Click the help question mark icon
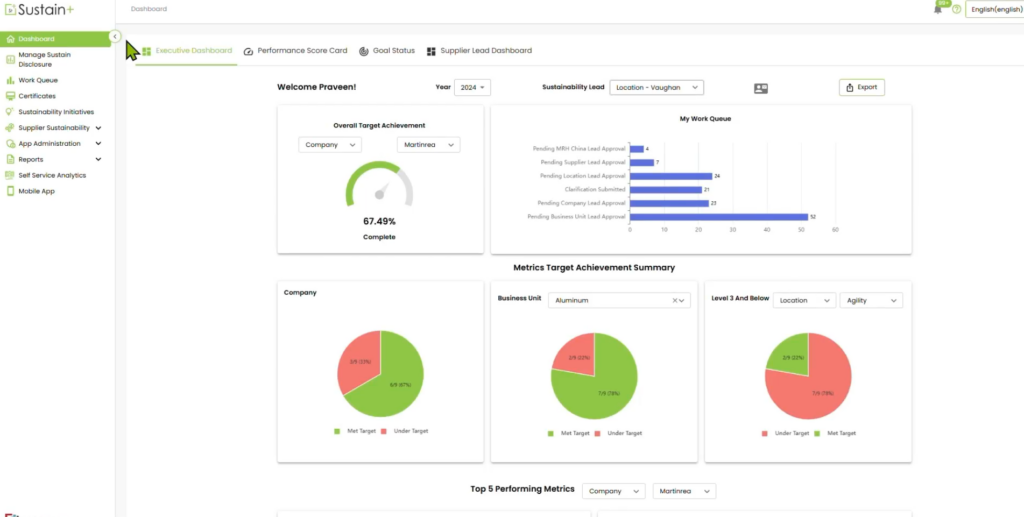The height and width of the screenshot is (517, 1024). (956, 9)
